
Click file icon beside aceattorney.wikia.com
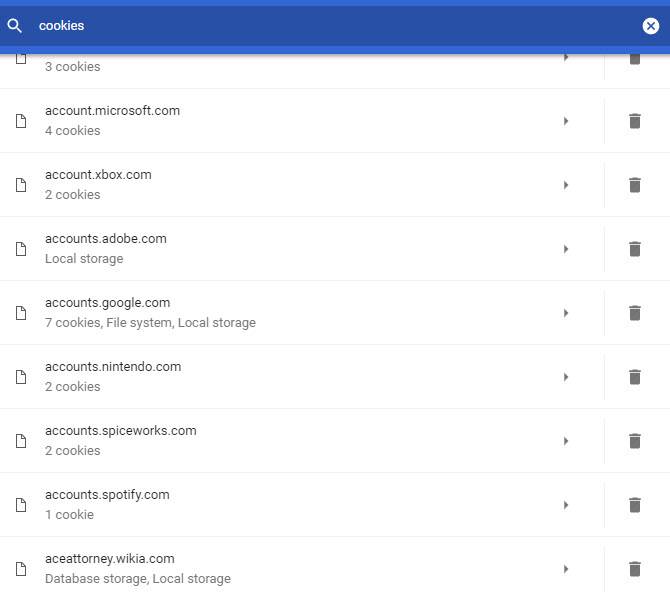click(21, 569)
